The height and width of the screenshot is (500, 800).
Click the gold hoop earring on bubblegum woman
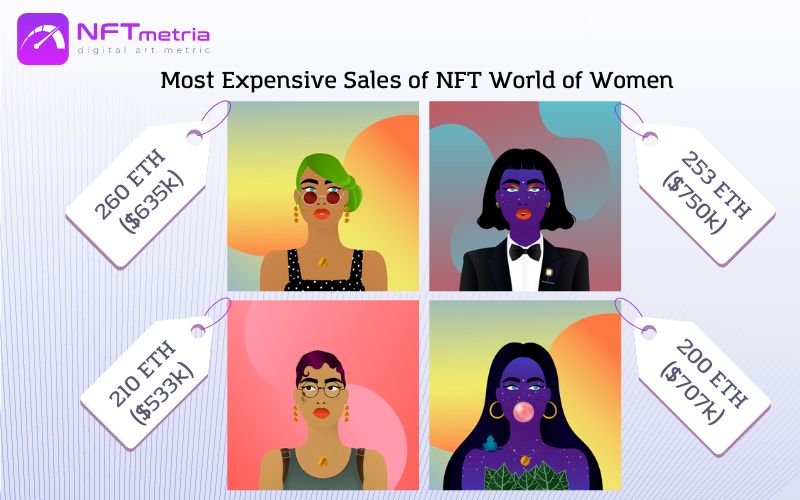tap(496, 410)
